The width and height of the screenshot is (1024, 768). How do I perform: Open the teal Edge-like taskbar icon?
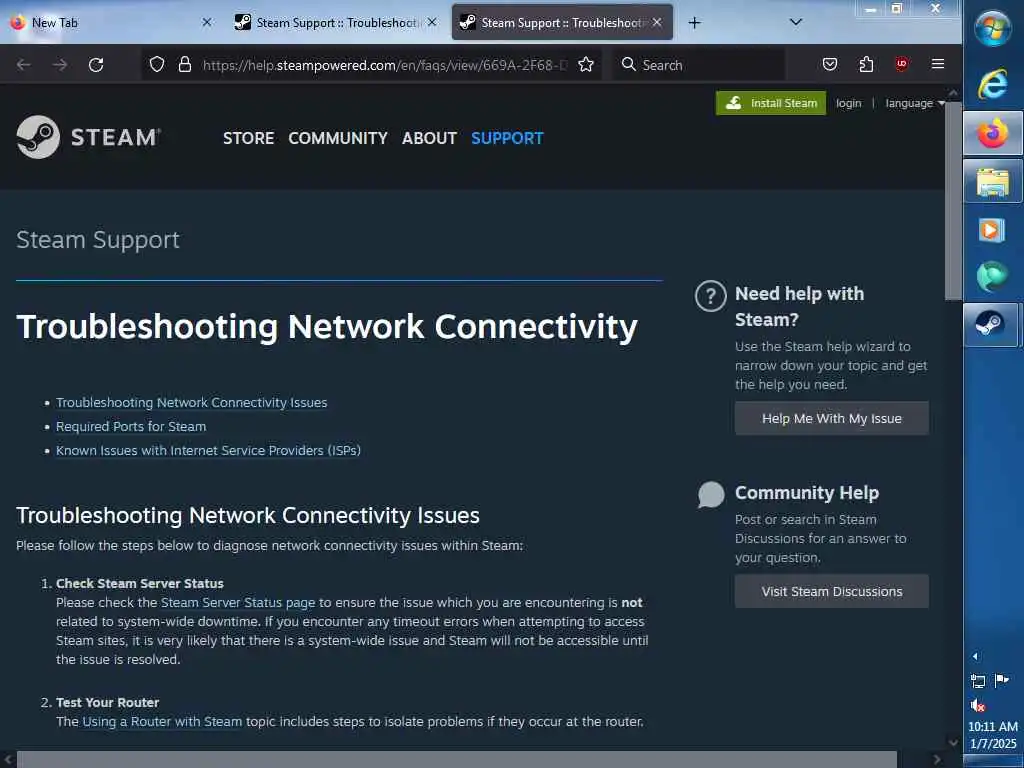[992, 276]
